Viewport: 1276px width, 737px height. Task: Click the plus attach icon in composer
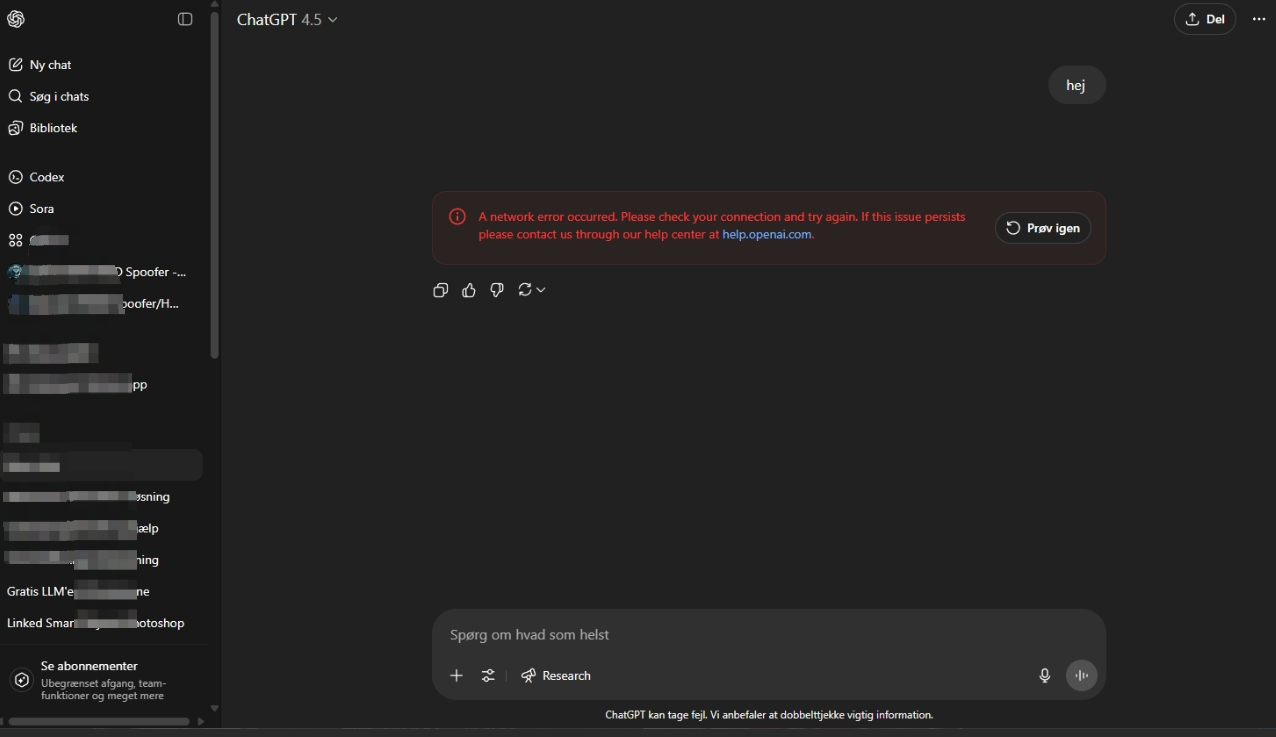coord(456,676)
